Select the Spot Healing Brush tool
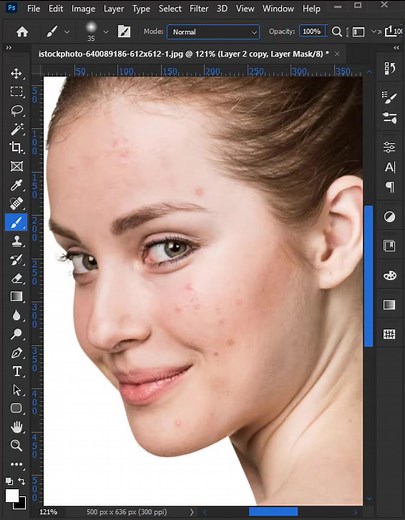The image size is (405, 520). coord(16,203)
